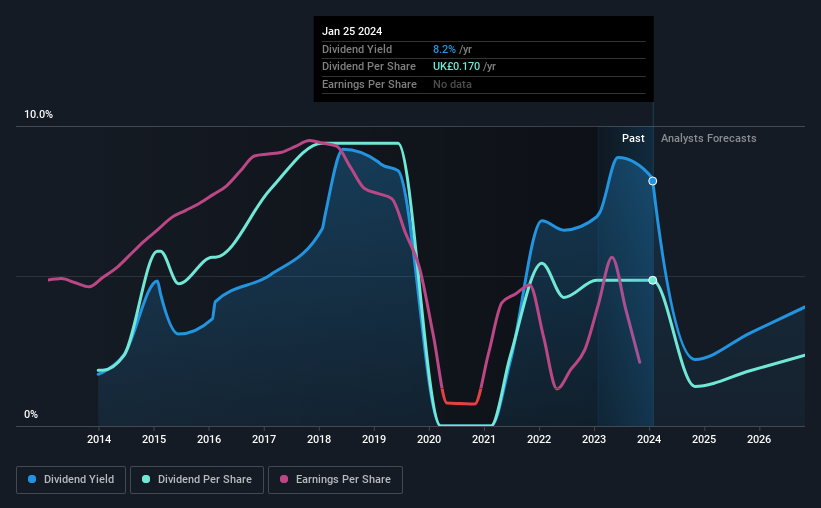
Task: Click the 2019 x-axis label
Action: 374,439
